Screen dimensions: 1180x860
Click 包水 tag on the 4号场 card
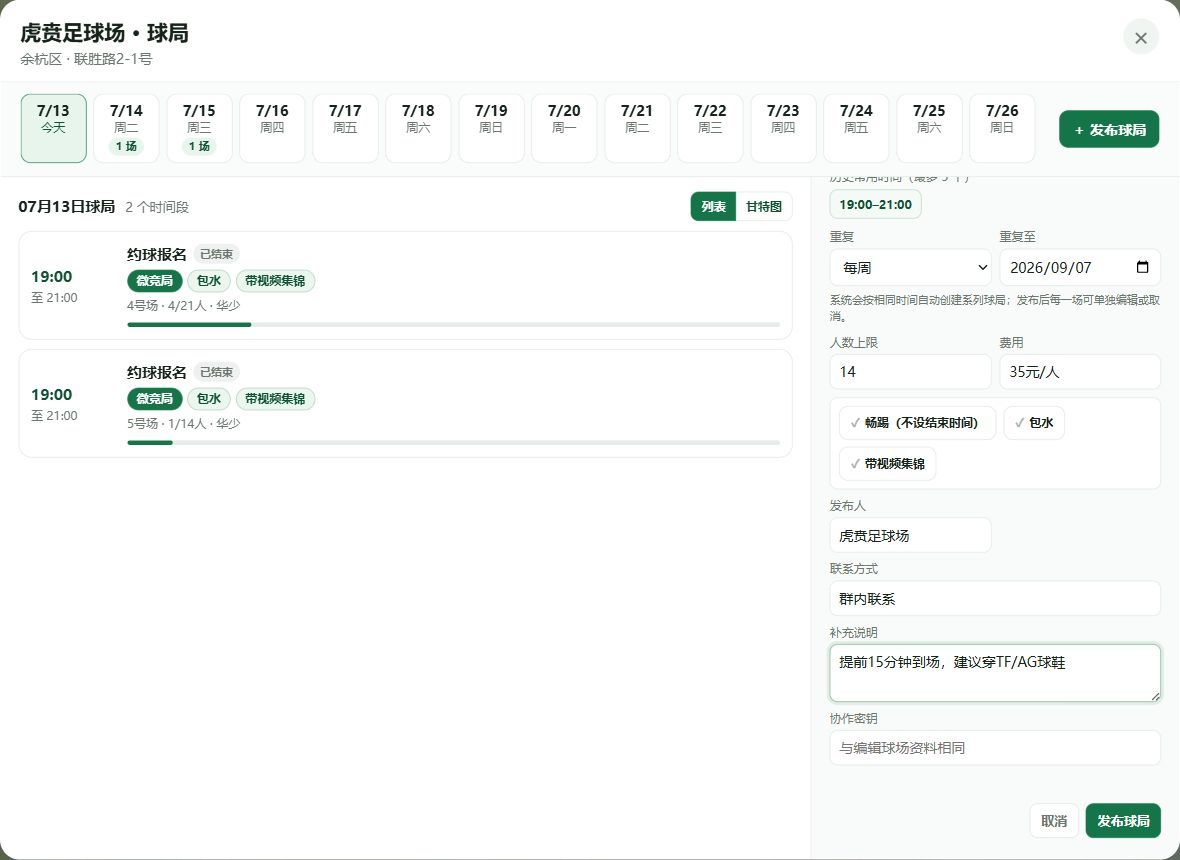click(208, 281)
